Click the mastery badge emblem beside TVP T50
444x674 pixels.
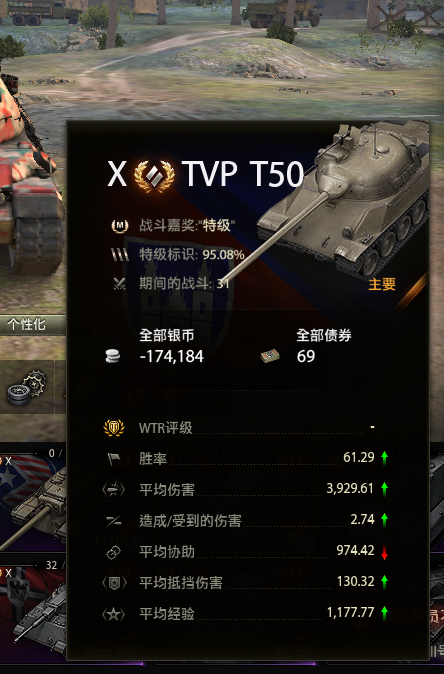click(x=154, y=175)
